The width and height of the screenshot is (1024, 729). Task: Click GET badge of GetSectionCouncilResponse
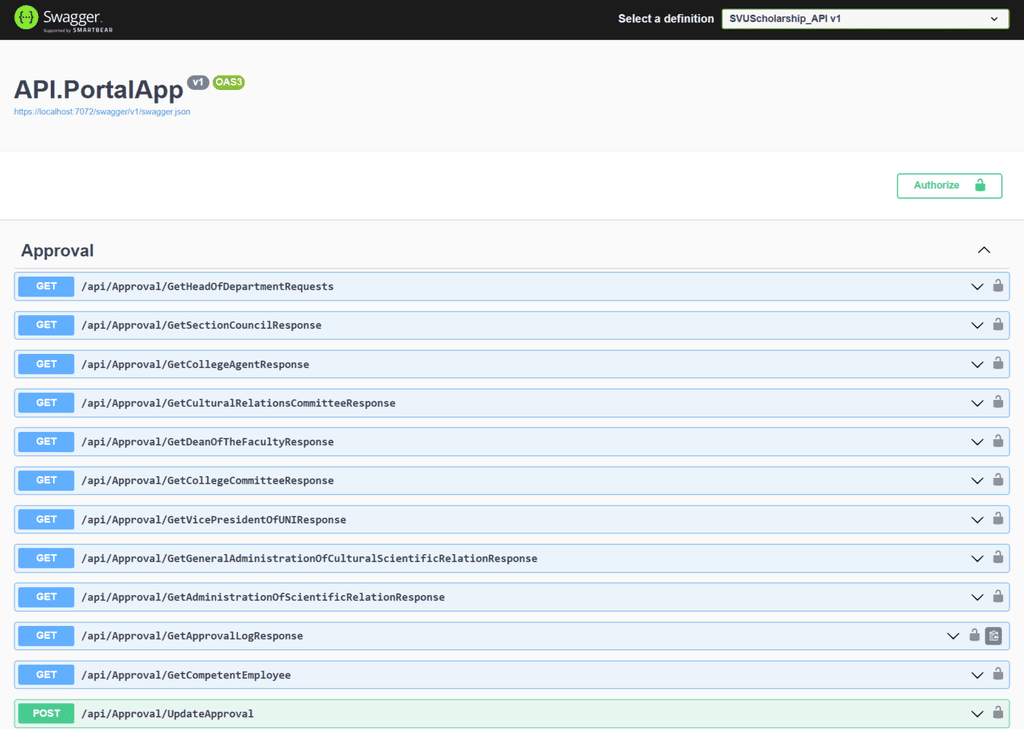pos(46,325)
